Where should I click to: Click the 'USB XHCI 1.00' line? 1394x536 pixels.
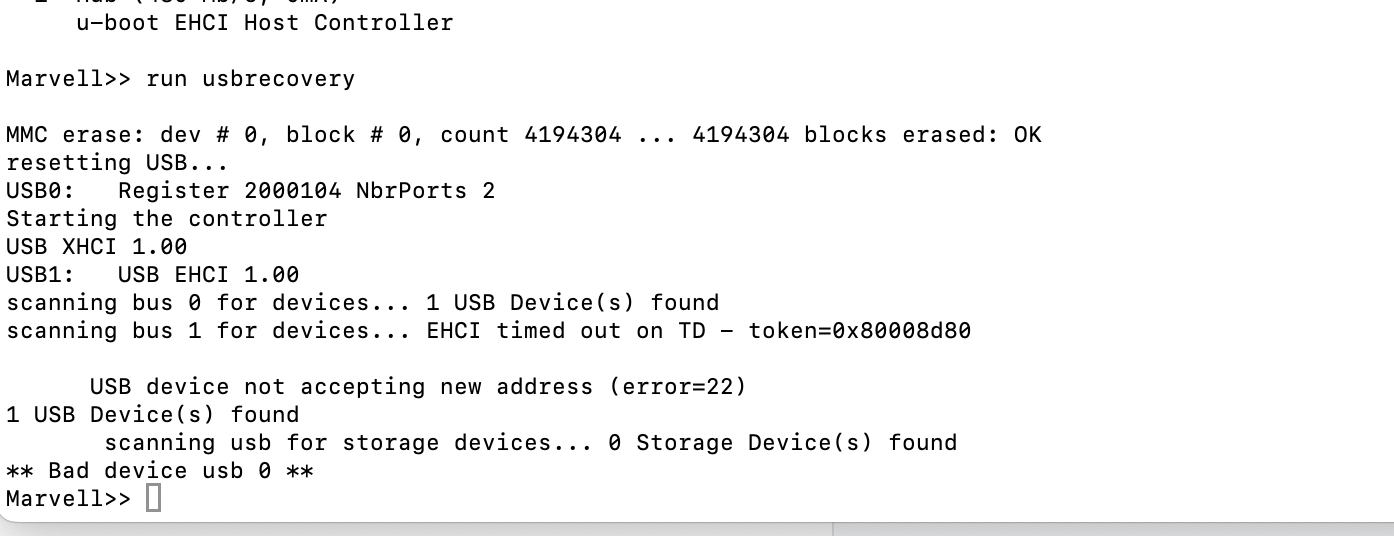[x=96, y=246]
